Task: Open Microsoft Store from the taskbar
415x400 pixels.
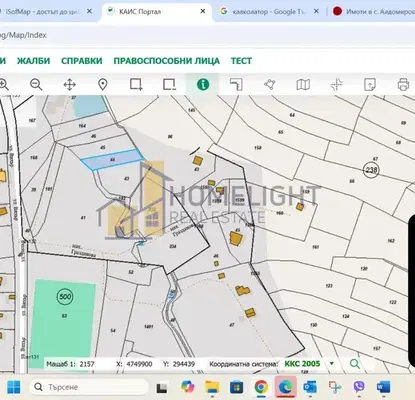Action: coord(236,387)
